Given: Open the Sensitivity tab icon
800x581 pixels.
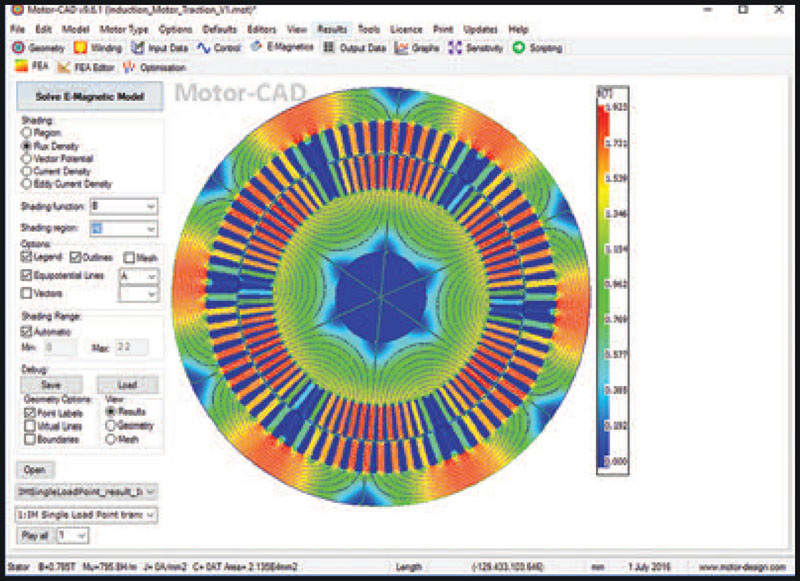Looking at the screenshot, I should tap(454, 48).
